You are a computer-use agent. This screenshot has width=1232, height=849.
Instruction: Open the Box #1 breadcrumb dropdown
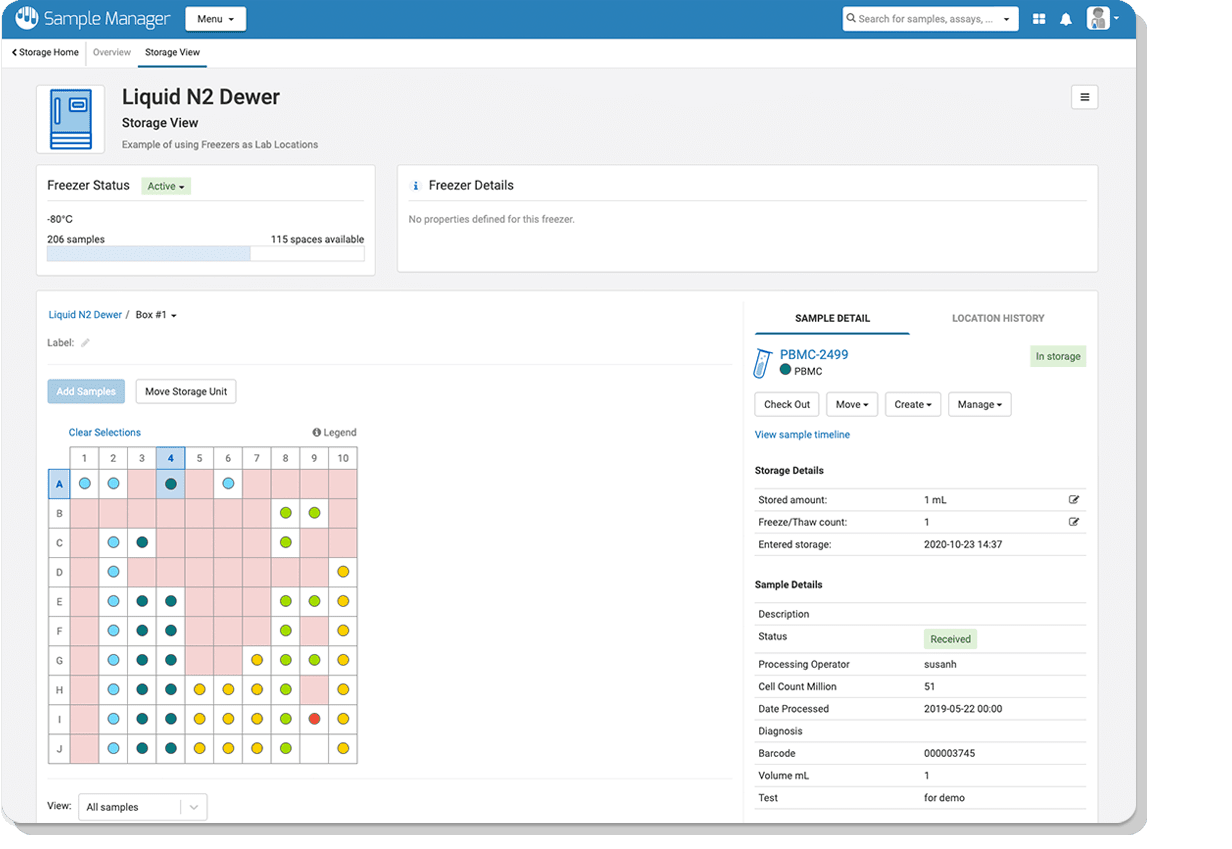pyautogui.click(x=156, y=315)
